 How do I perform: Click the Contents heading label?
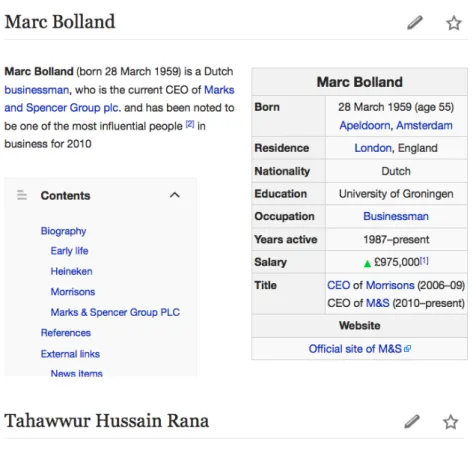65,196
